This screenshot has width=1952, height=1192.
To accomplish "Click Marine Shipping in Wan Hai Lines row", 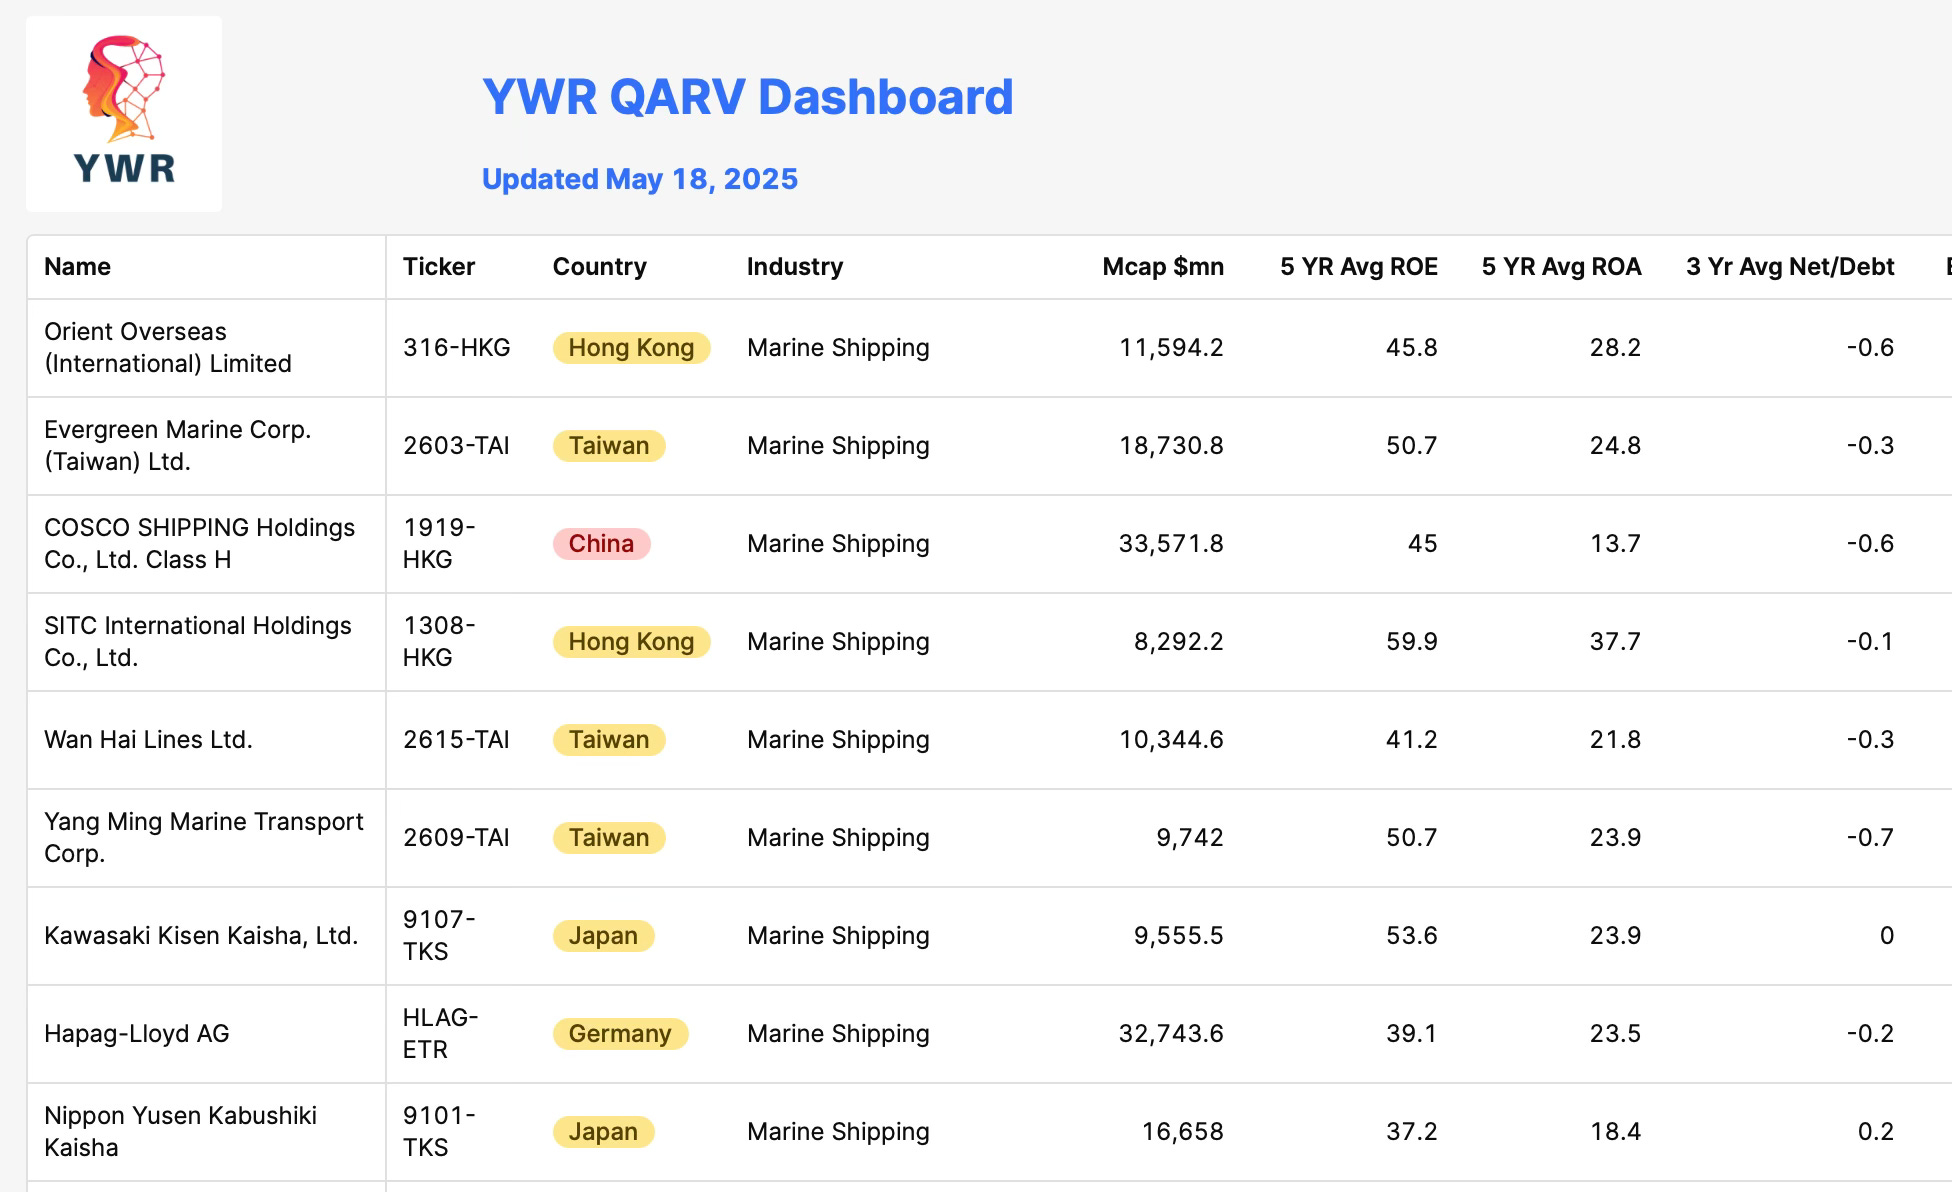I will (838, 740).
